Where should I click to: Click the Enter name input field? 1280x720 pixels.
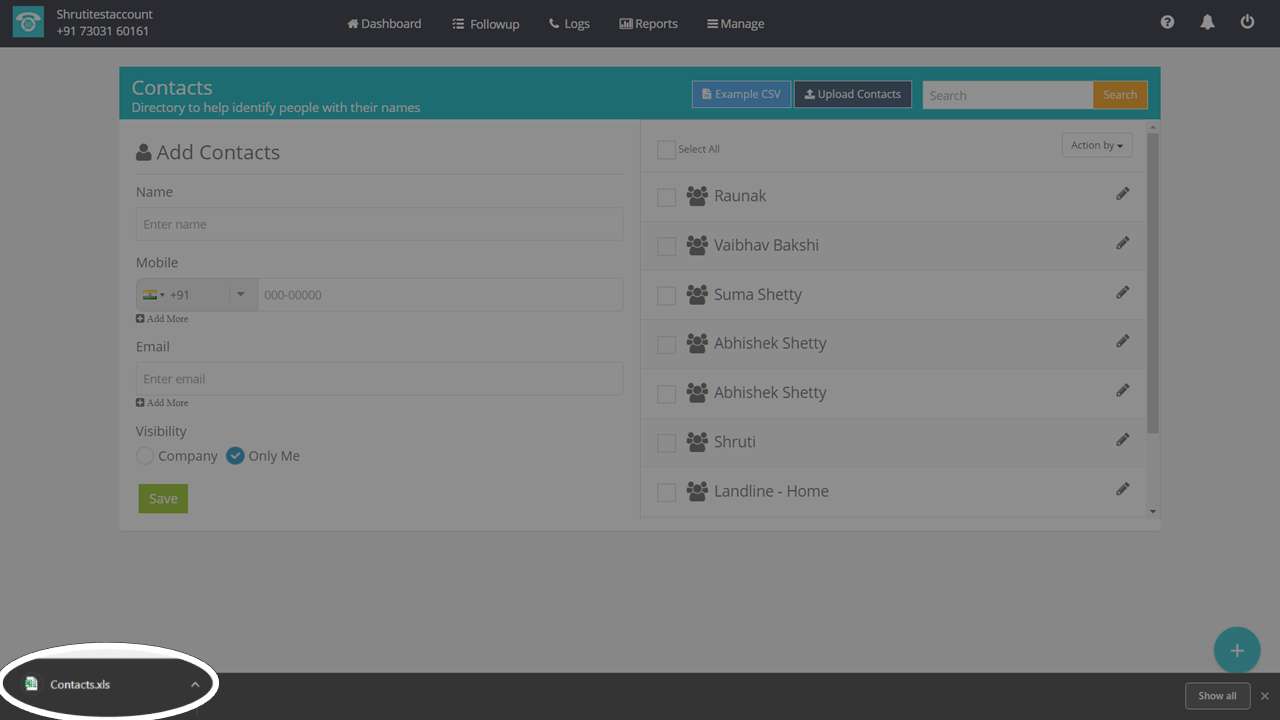pyautogui.click(x=379, y=224)
